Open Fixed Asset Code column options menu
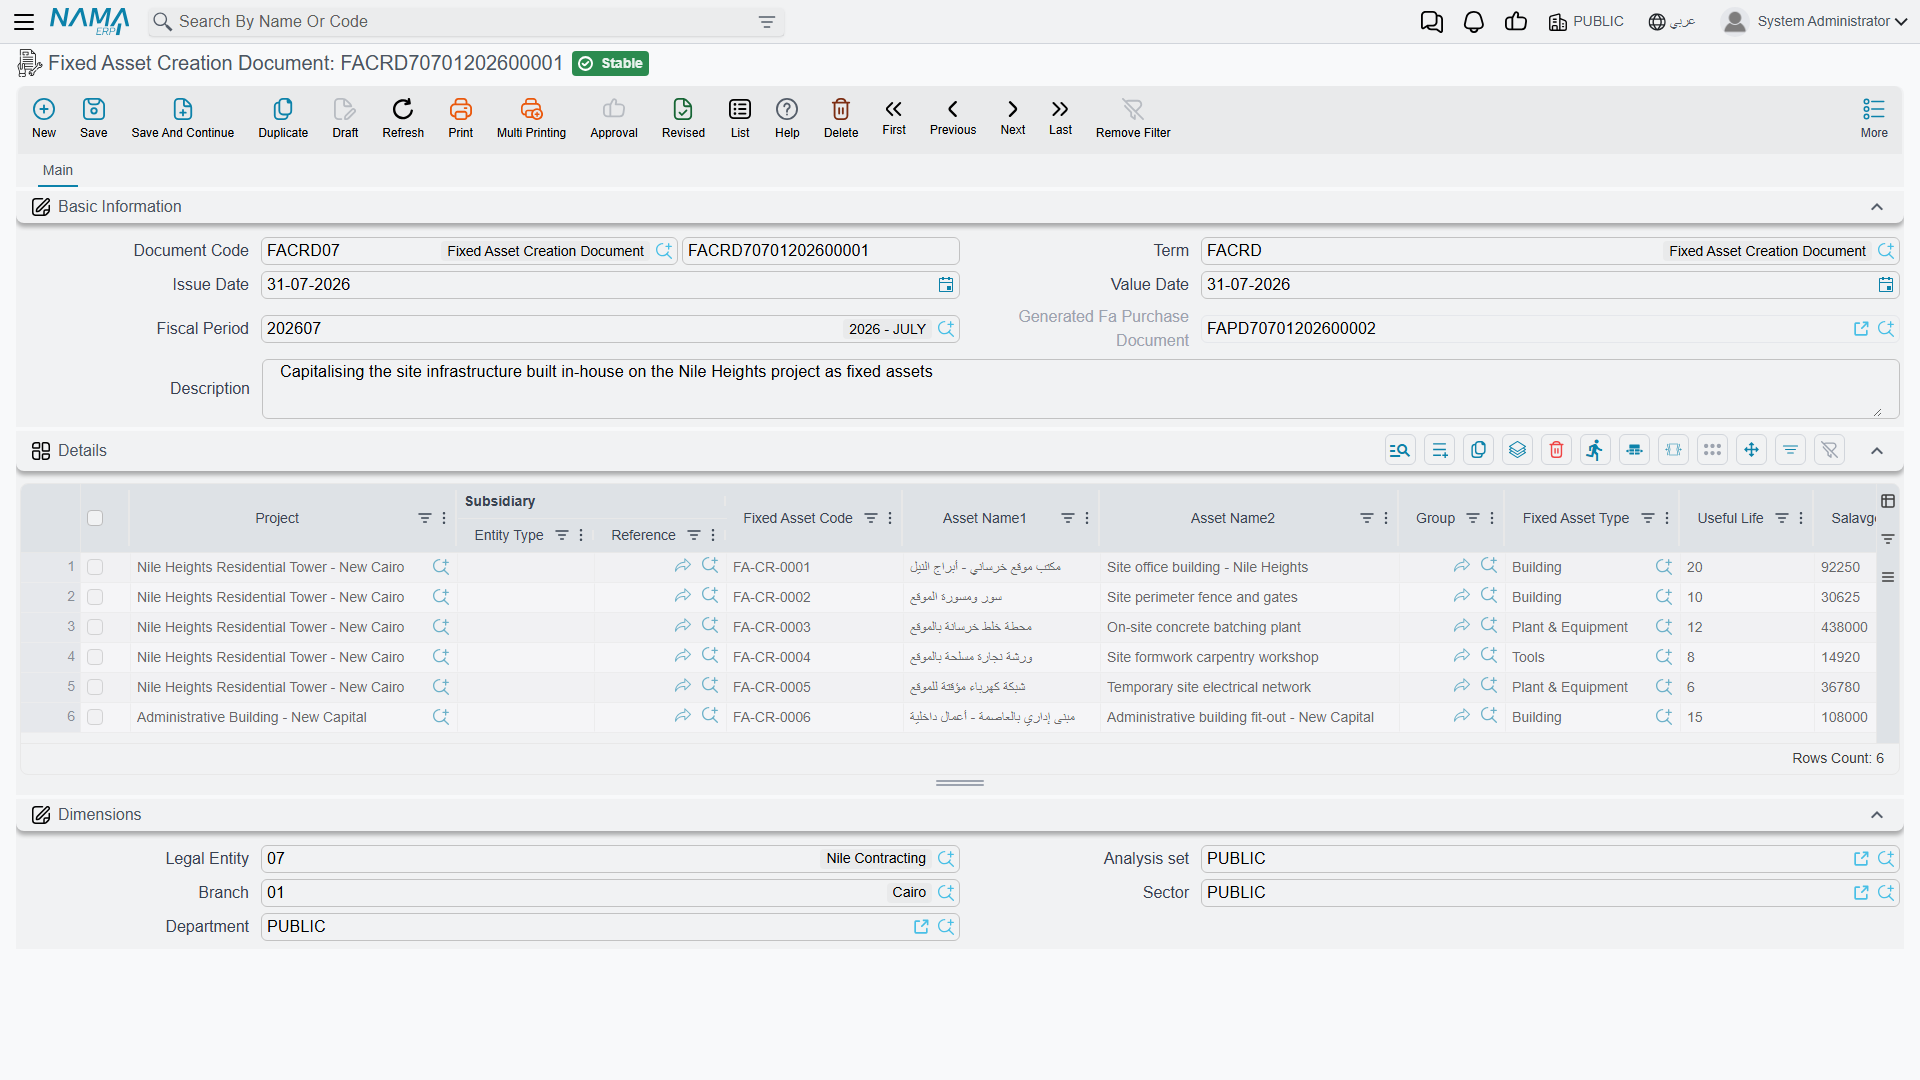 [x=890, y=518]
